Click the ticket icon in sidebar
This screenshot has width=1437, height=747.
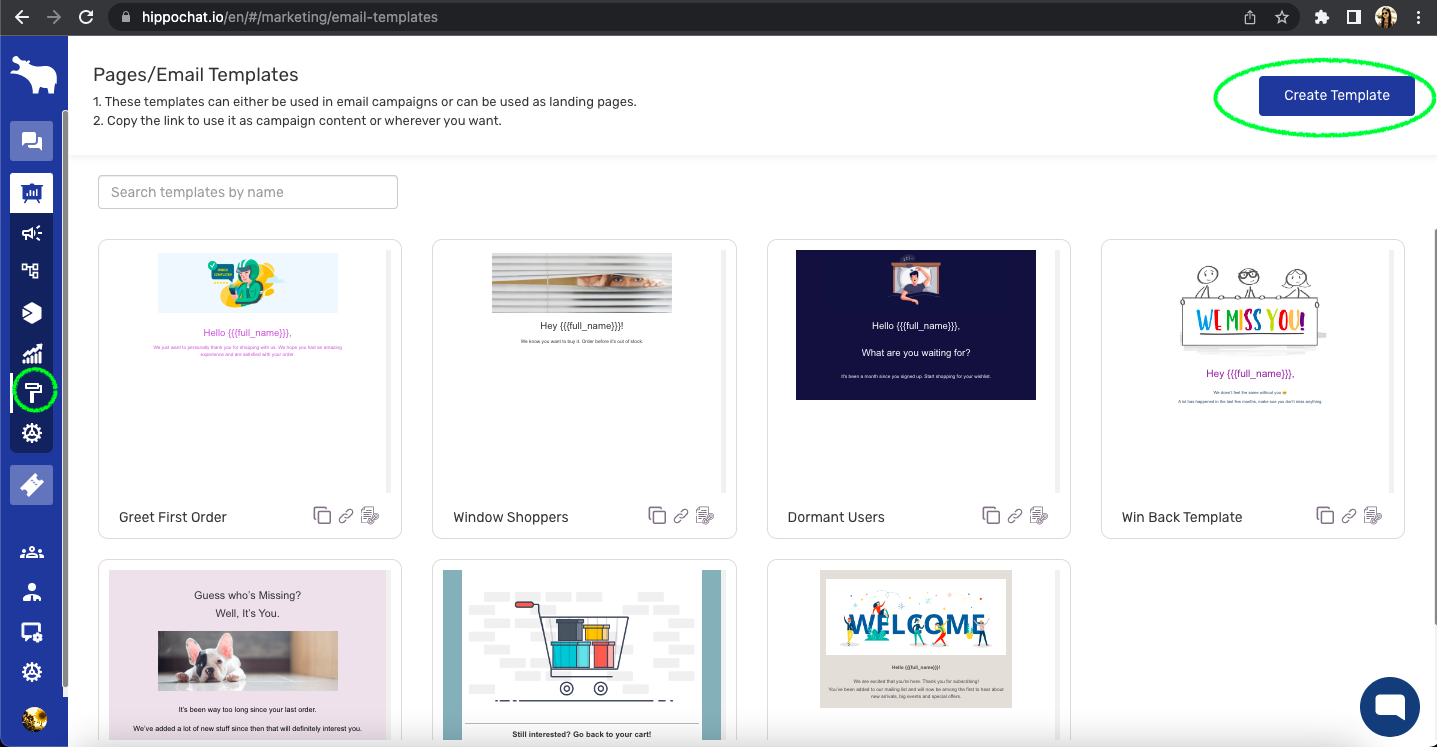pyautogui.click(x=32, y=485)
